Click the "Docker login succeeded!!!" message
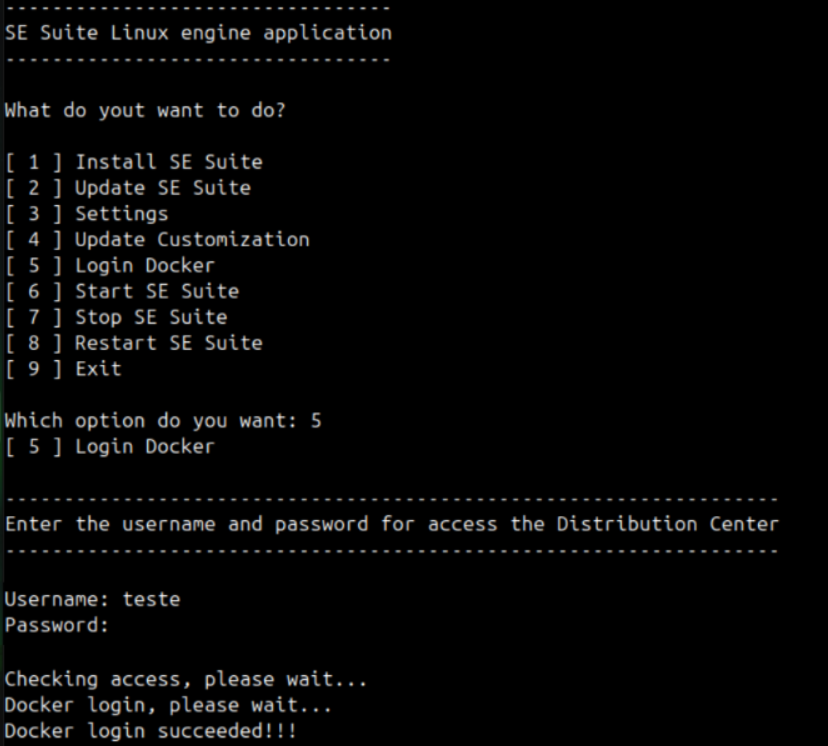Viewport: 828px width, 746px height. pos(150,731)
